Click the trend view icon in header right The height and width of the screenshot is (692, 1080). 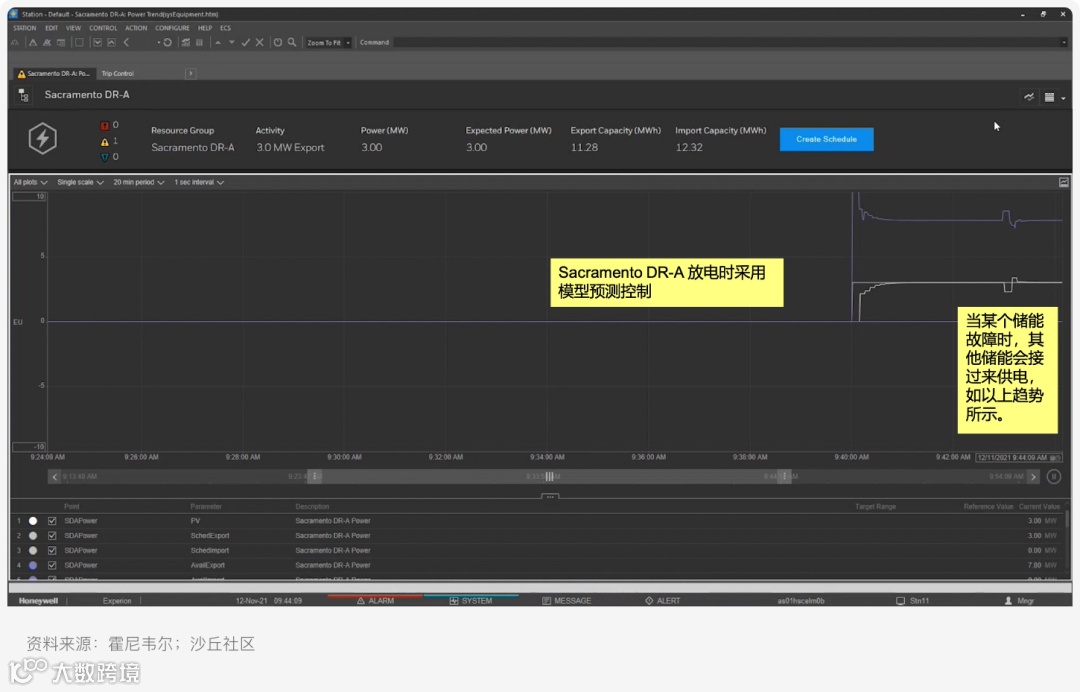click(1029, 97)
